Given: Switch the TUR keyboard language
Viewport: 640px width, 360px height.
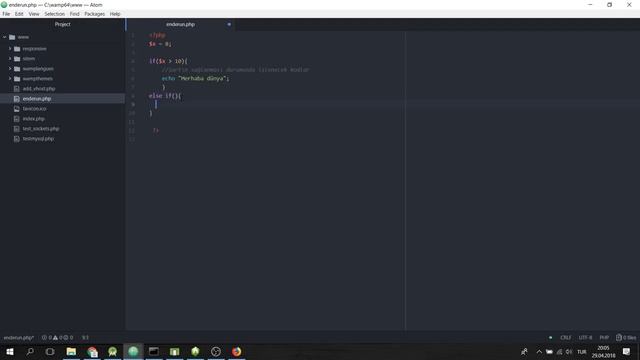Looking at the screenshot, I should (x=582, y=351).
